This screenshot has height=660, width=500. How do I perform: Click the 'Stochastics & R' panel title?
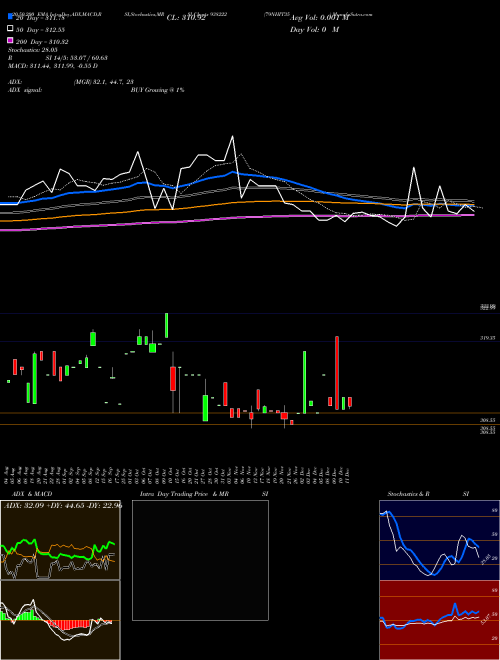409,494
